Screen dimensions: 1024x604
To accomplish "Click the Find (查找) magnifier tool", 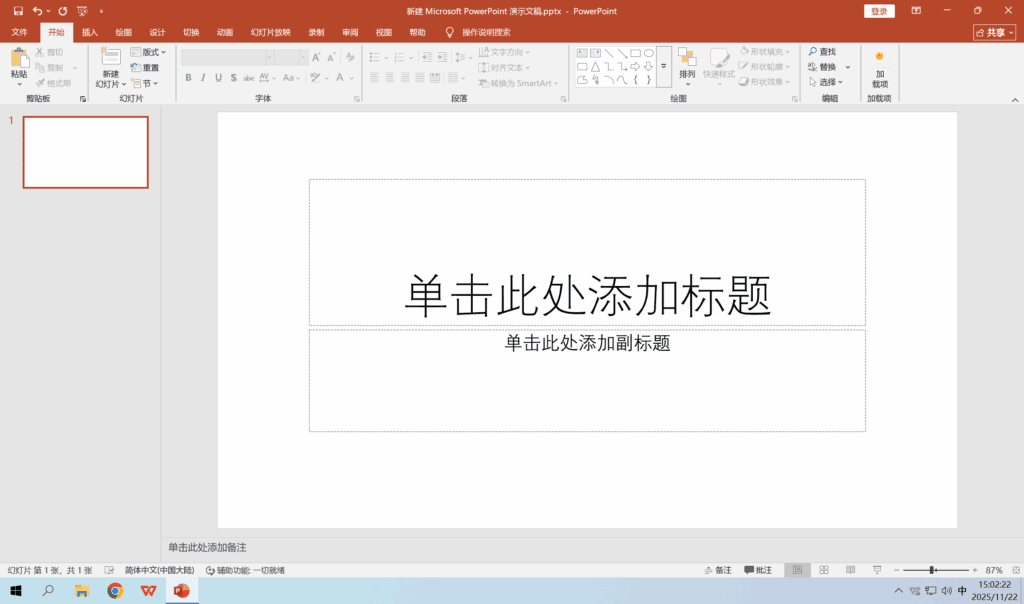I will pos(822,52).
